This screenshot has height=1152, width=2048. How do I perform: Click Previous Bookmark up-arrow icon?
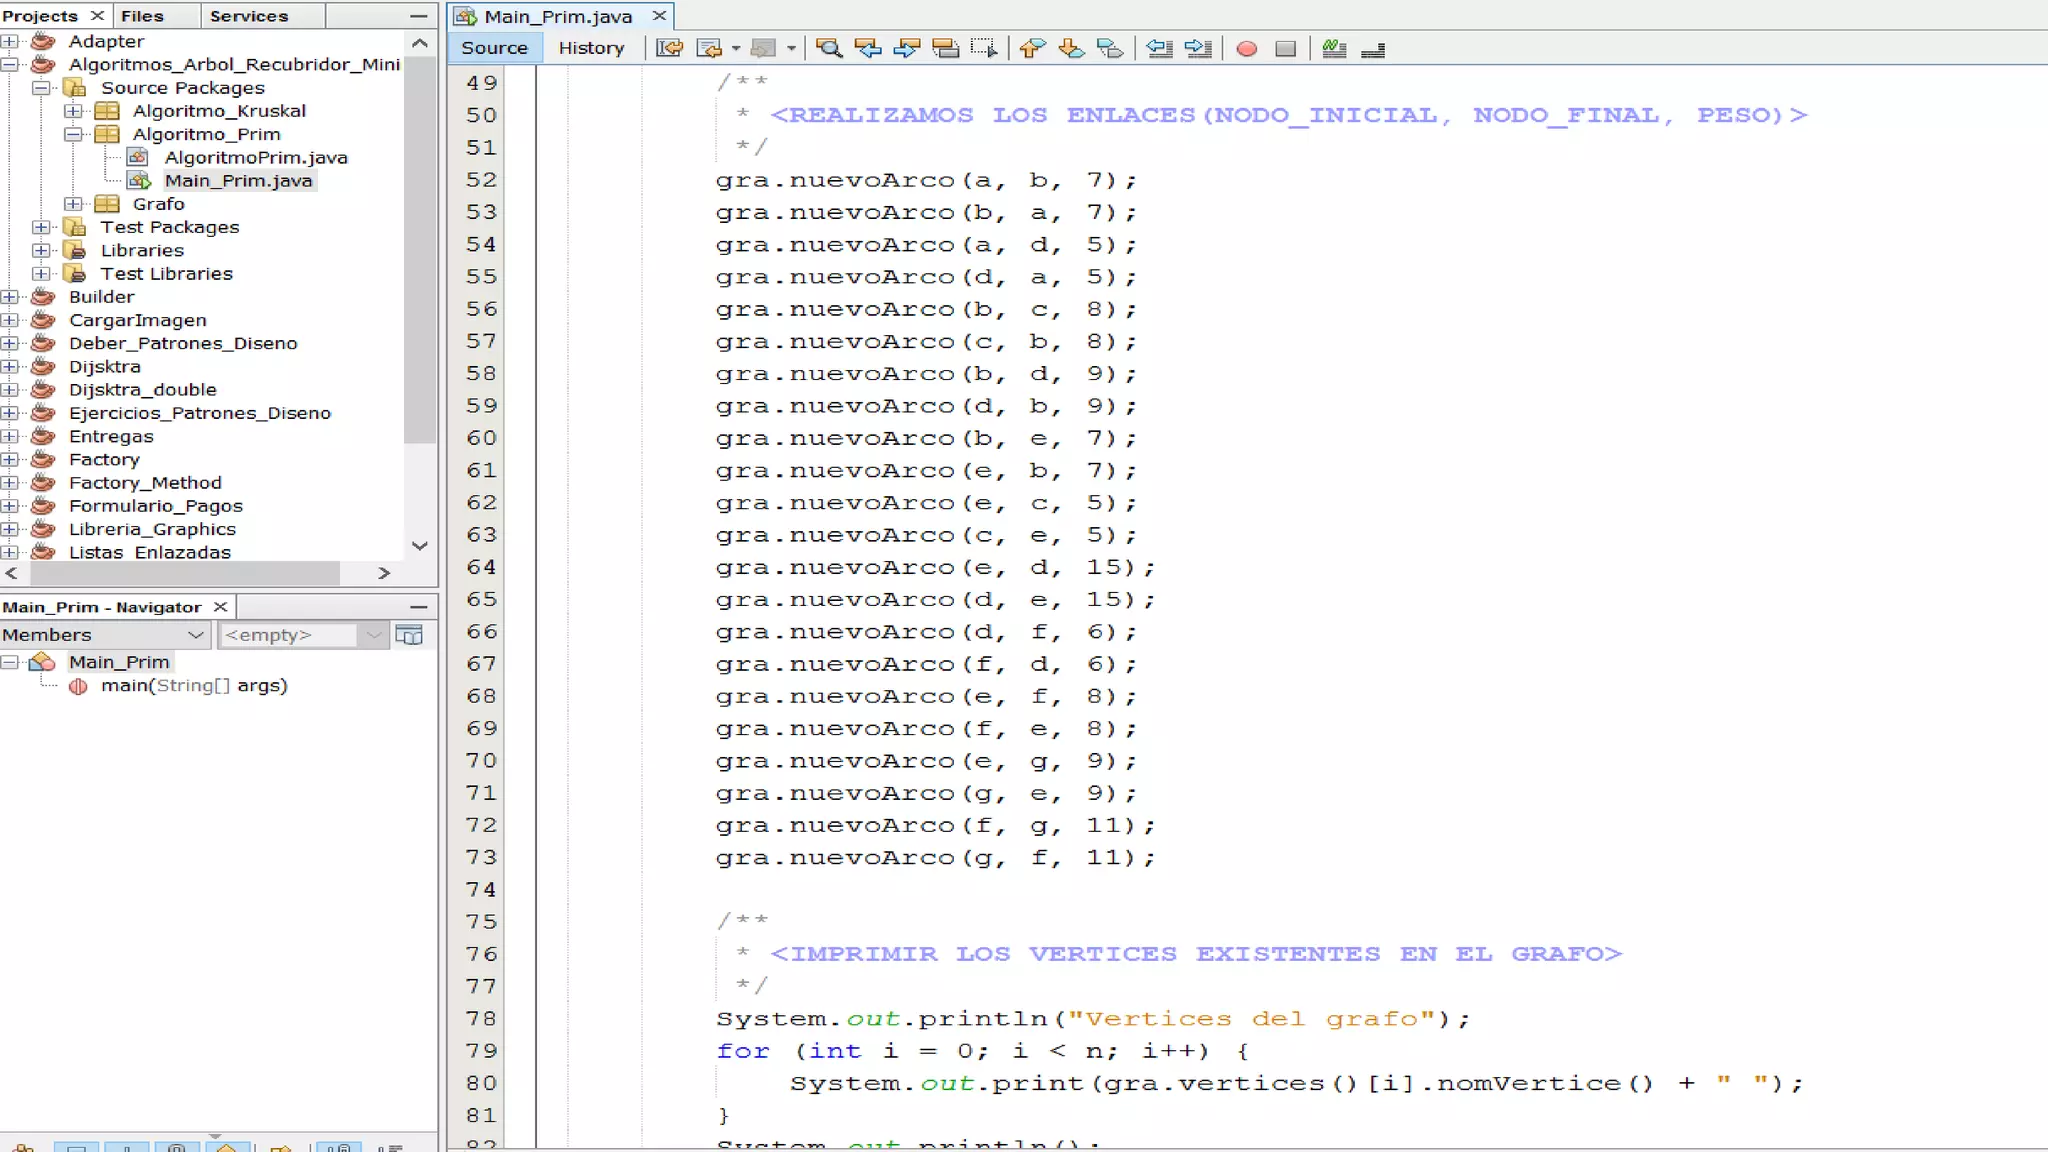[1032, 48]
